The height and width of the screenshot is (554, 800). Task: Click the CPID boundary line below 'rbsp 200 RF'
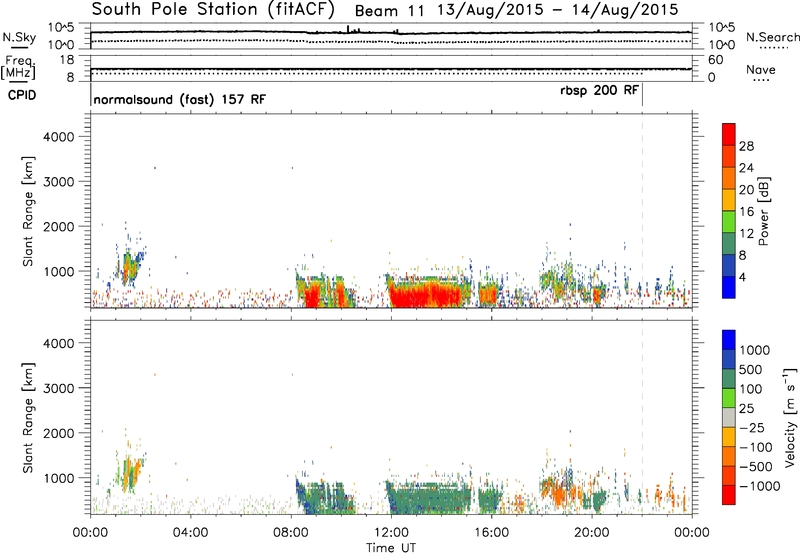pyautogui.click(x=642, y=95)
